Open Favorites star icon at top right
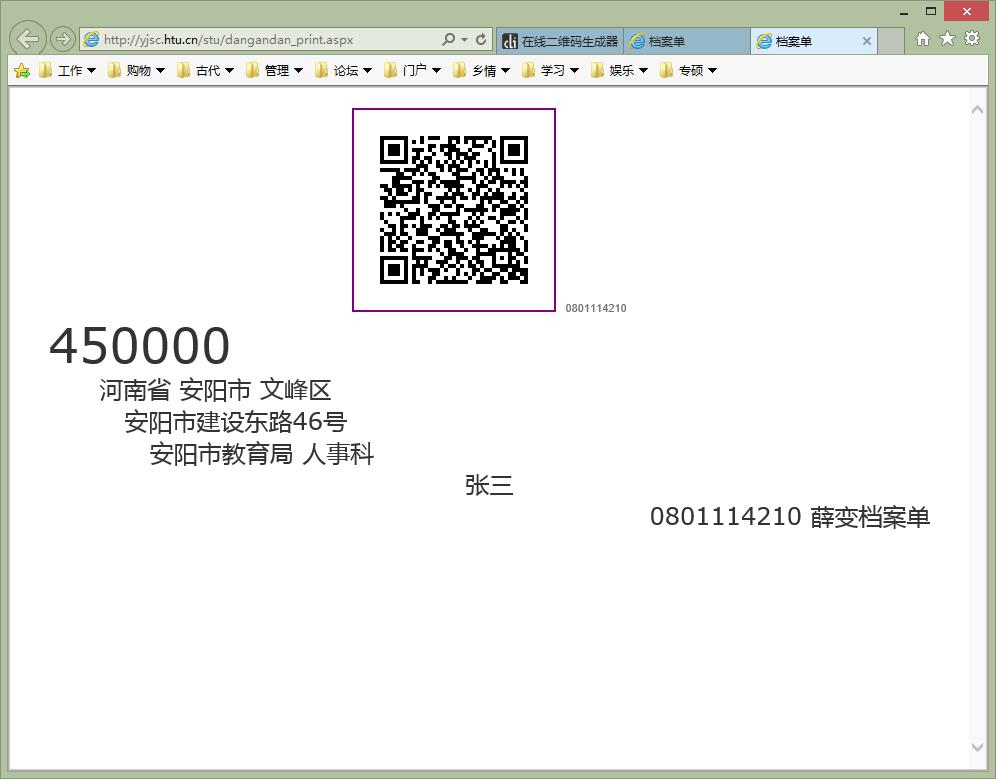The height and width of the screenshot is (779, 996). (x=947, y=39)
